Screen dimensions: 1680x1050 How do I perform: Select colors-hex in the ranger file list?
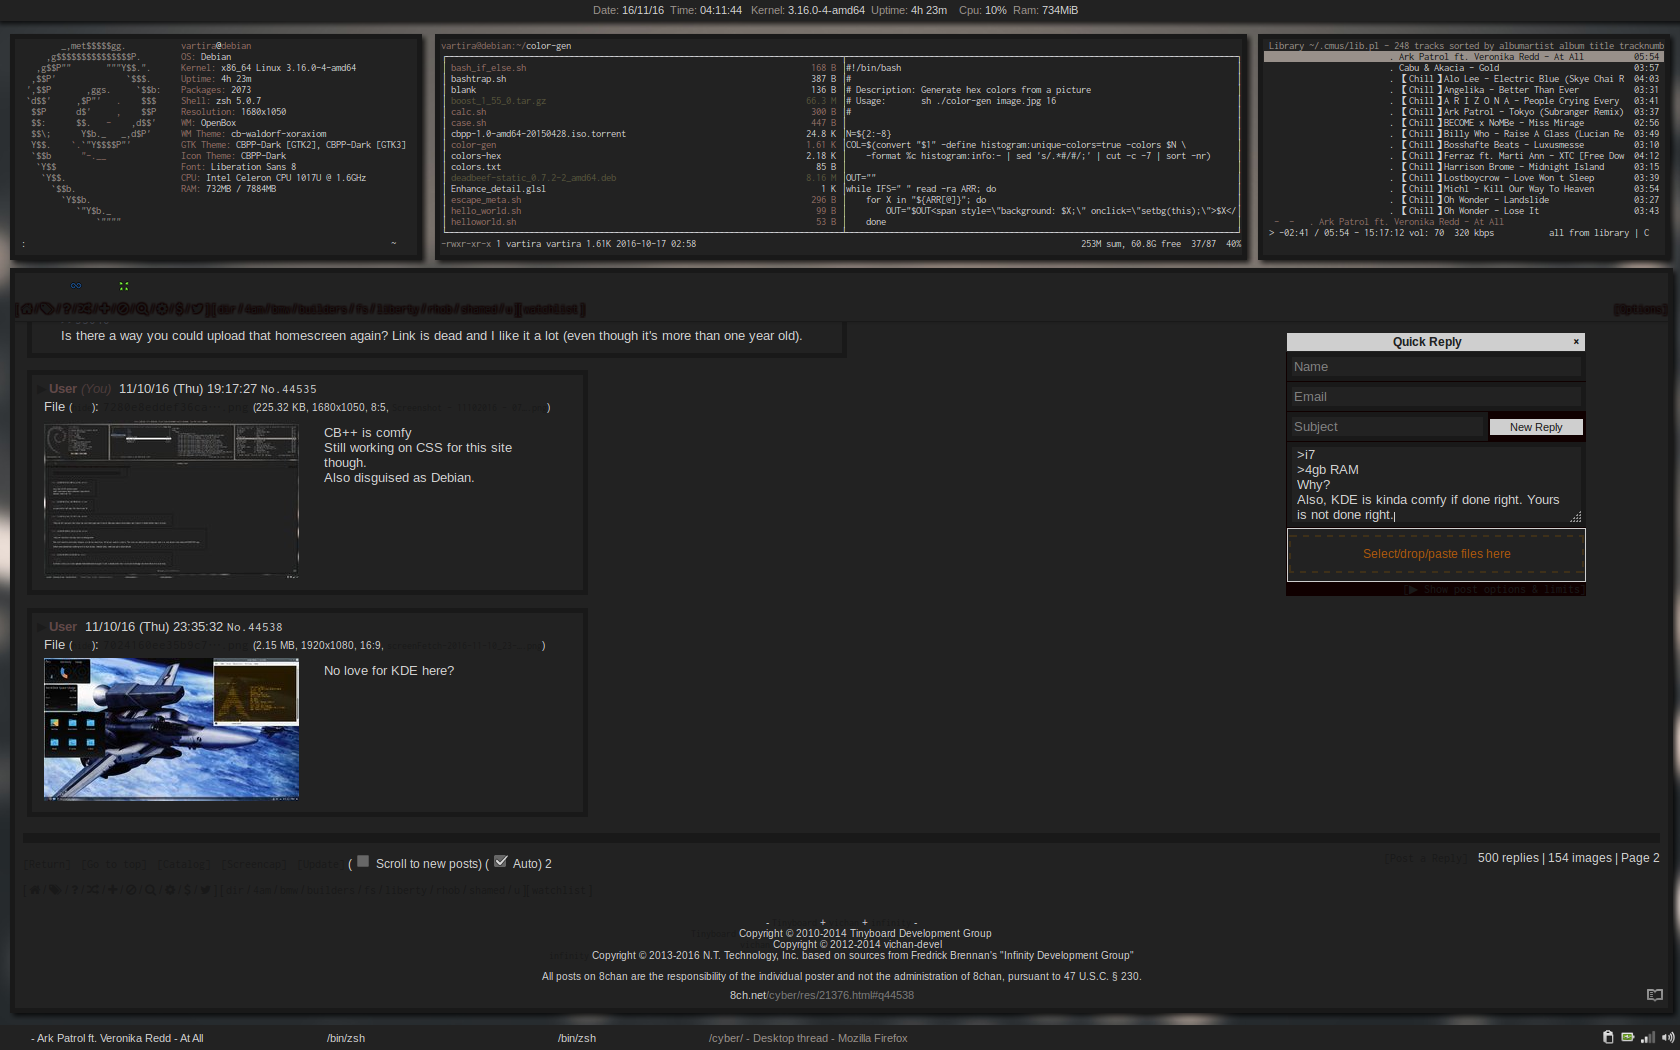tap(643, 156)
